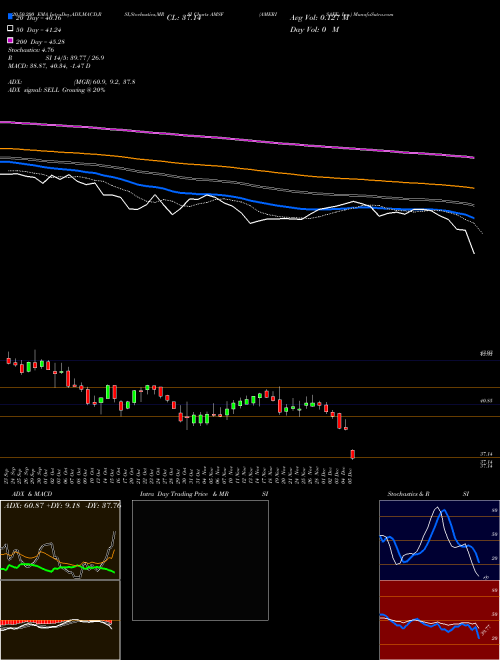500x660 pixels.
Task: Select the '200 Day - 45.28' label
Action: (40, 42)
